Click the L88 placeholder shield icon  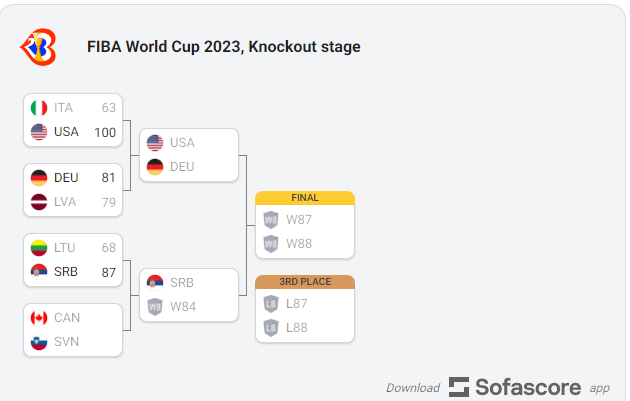271,327
